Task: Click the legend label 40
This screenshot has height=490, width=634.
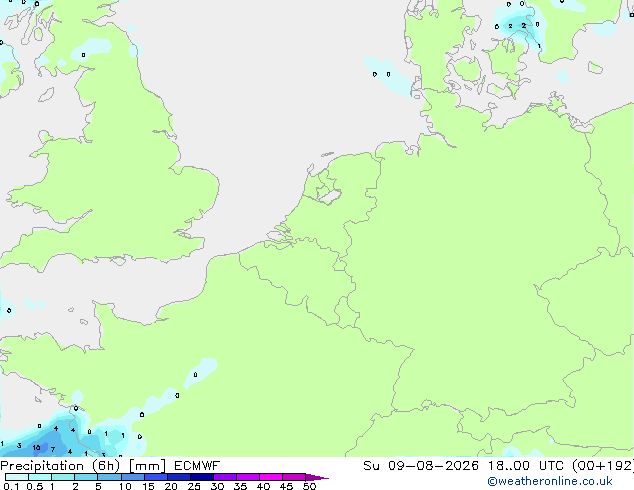Action: (263, 486)
